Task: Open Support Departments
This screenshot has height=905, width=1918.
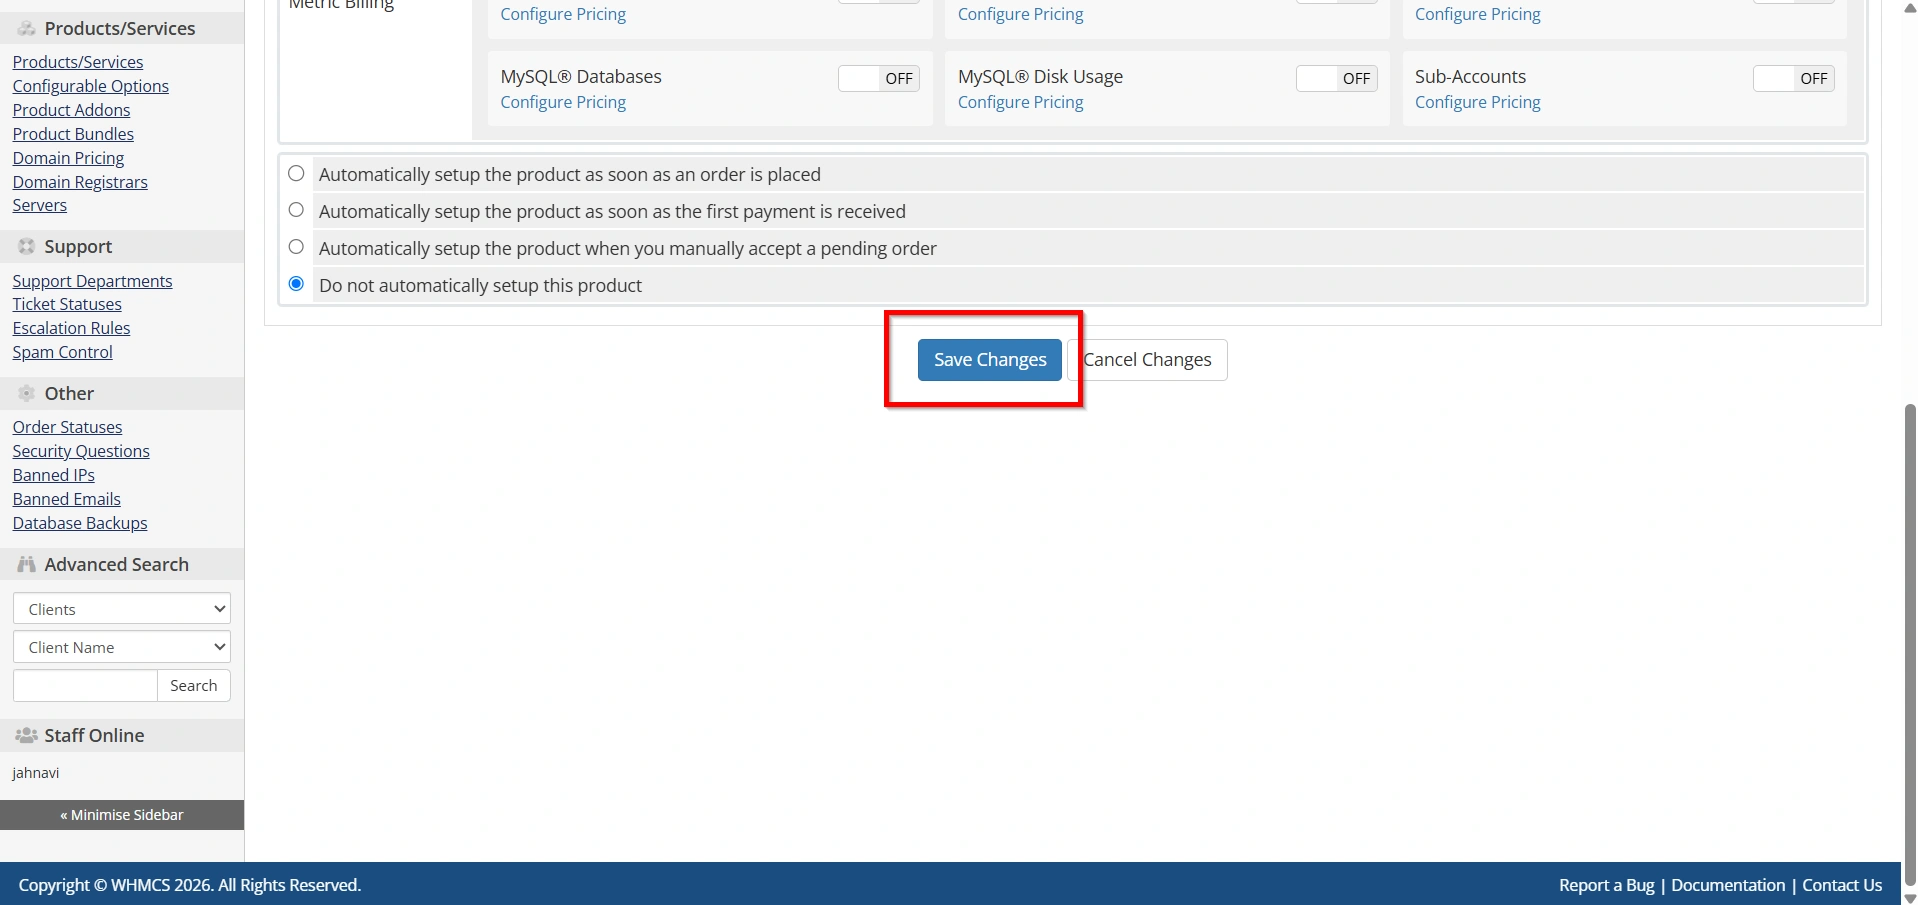Action: coord(92,281)
